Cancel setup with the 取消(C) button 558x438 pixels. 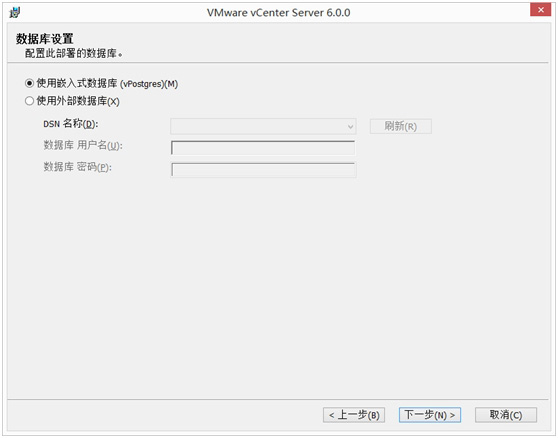click(506, 415)
